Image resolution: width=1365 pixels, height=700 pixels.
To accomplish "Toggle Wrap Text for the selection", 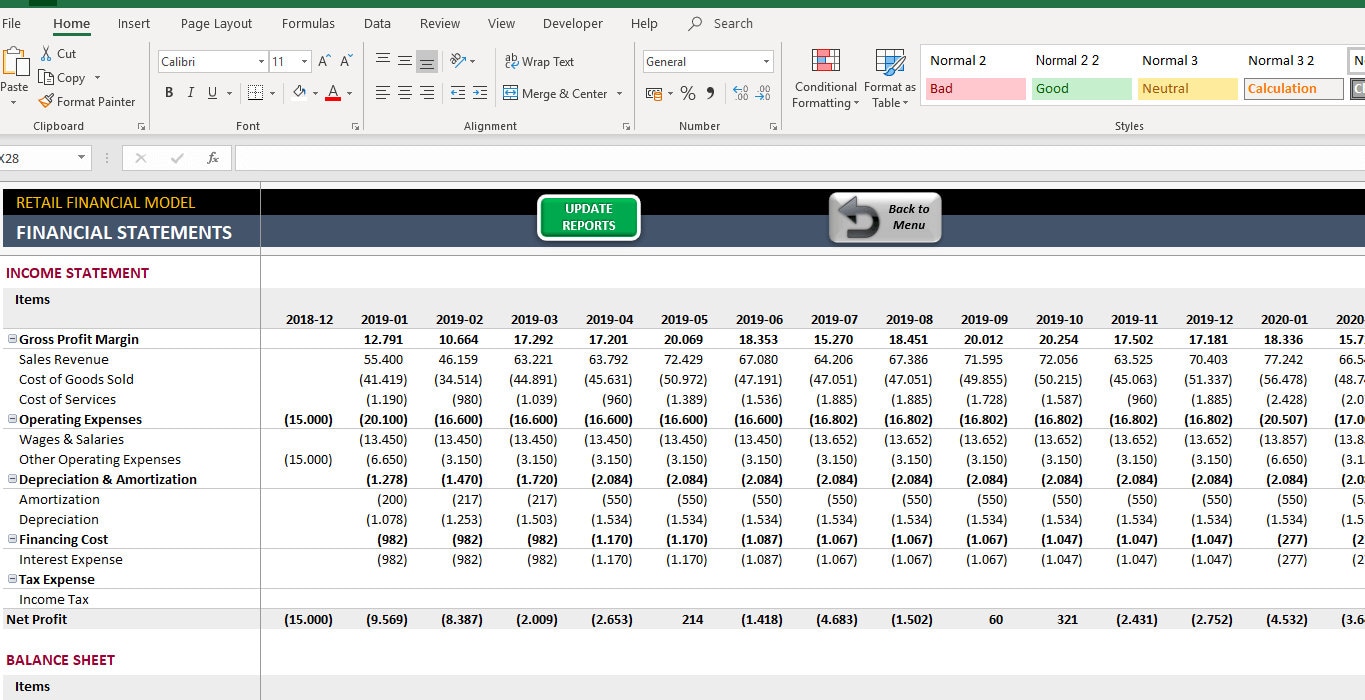I will 539,61.
